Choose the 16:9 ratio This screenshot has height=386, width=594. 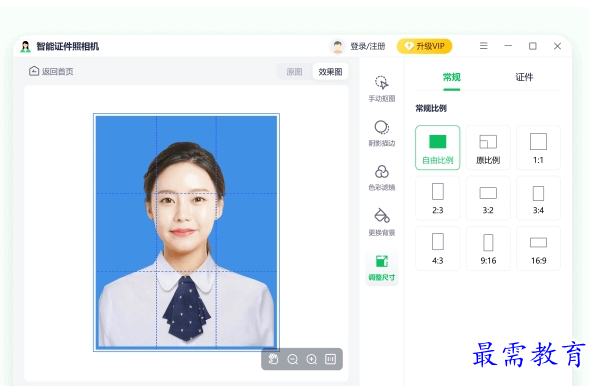tap(538, 248)
